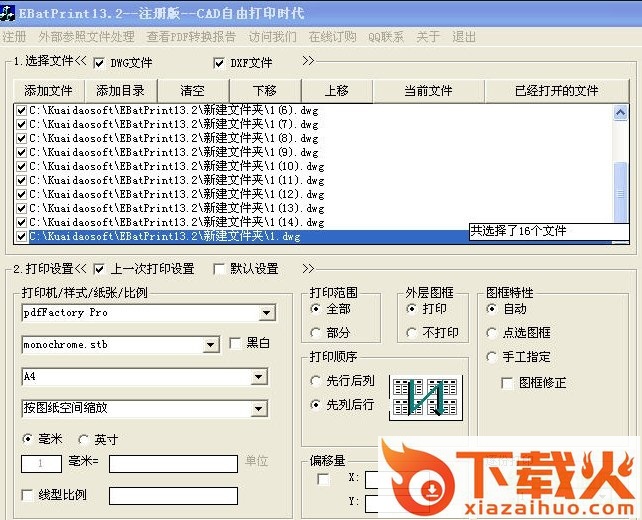Click the 退出 menu item
642x520 pixels.
[x=464, y=37]
